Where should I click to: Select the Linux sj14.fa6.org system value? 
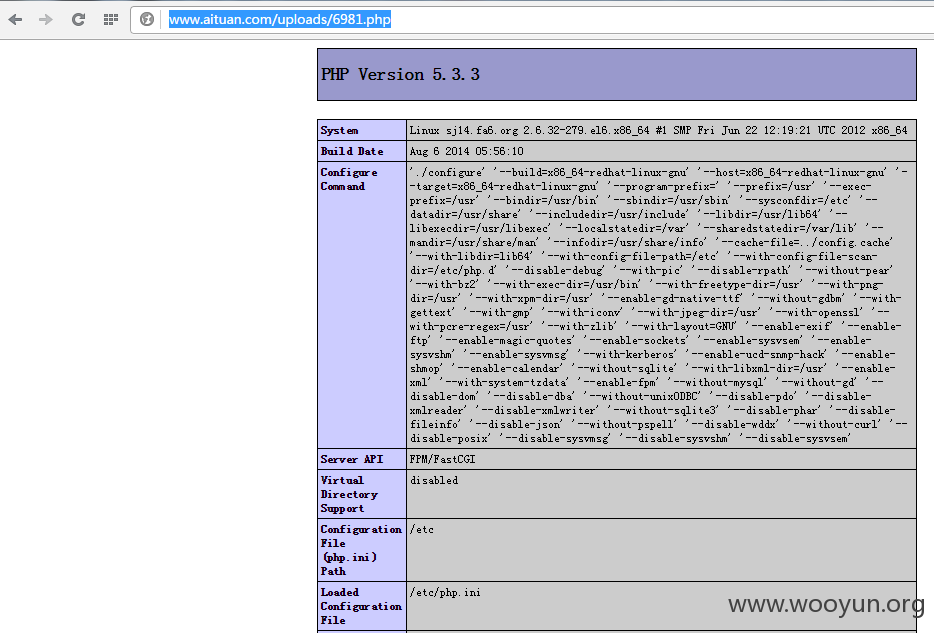point(658,130)
